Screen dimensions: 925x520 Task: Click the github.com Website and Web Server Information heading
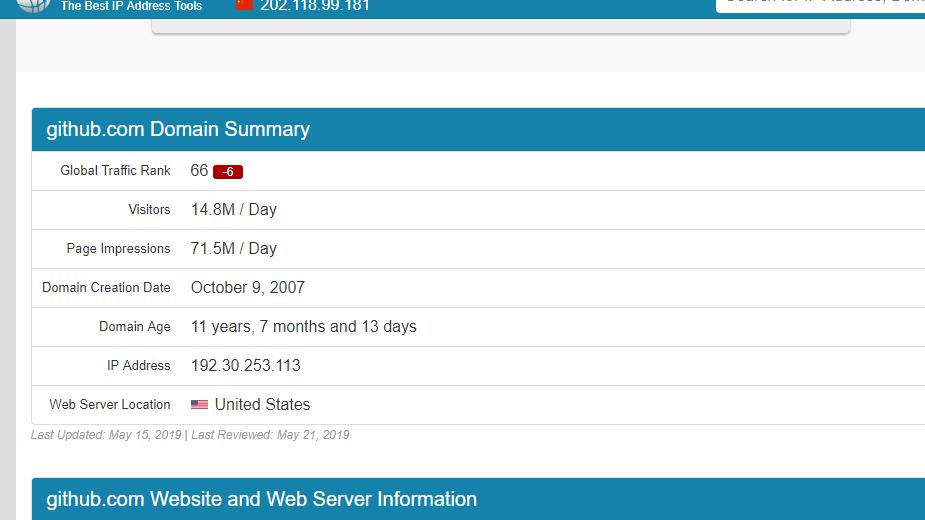coord(261,499)
